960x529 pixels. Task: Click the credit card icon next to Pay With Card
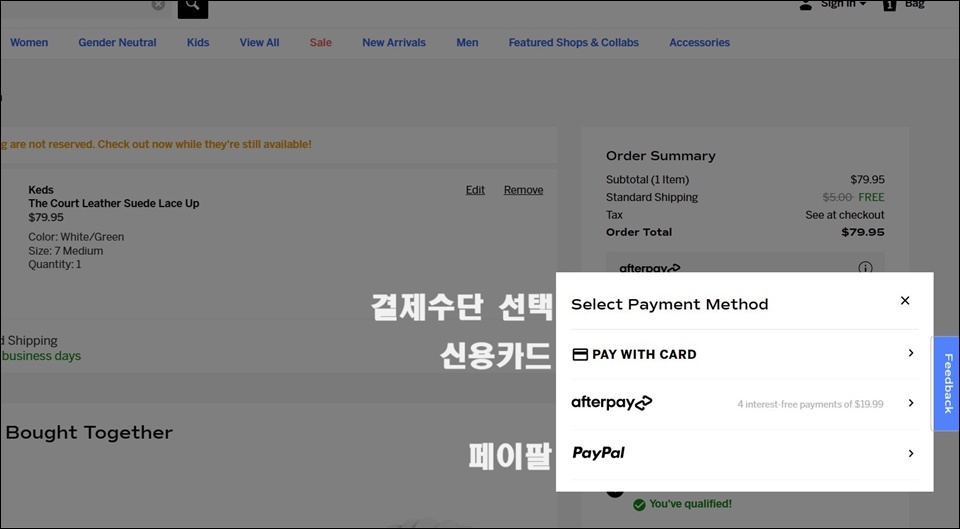[580, 355]
